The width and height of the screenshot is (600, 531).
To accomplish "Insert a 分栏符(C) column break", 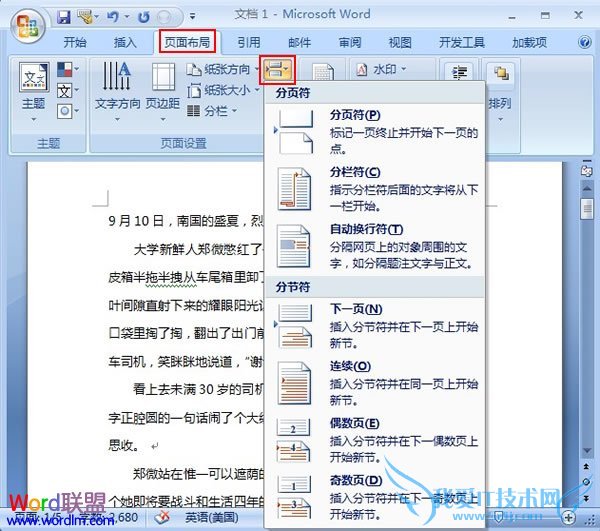I will pyautogui.click(x=375, y=189).
